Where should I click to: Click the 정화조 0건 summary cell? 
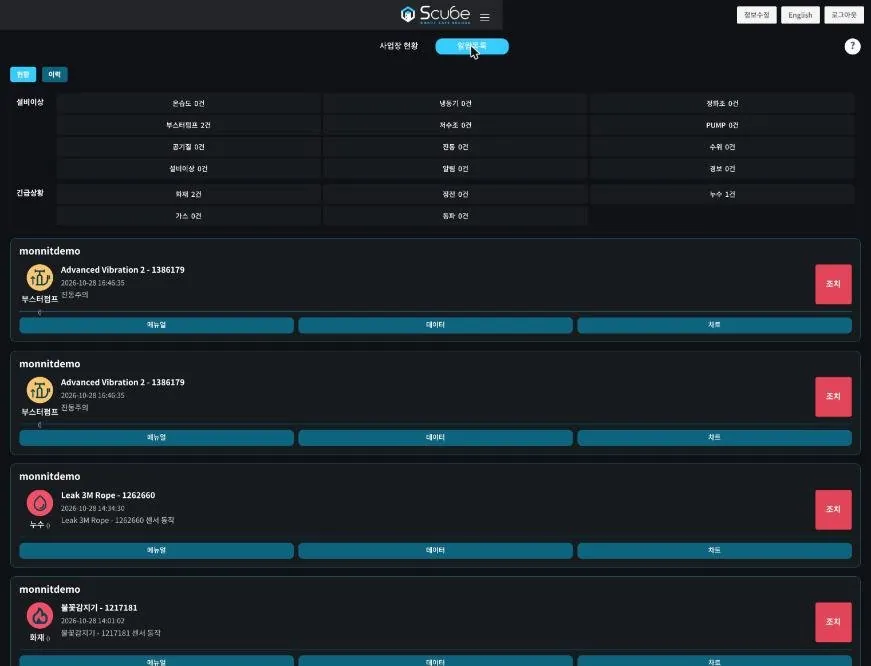[722, 103]
